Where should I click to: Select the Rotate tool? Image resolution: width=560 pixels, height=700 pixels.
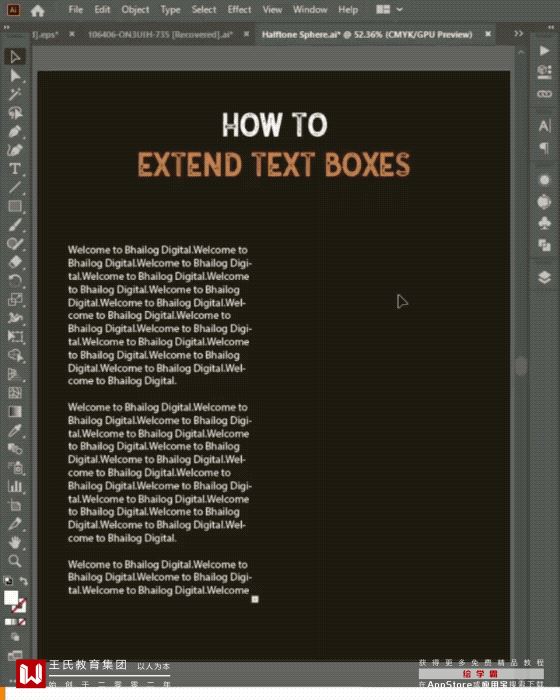15,281
